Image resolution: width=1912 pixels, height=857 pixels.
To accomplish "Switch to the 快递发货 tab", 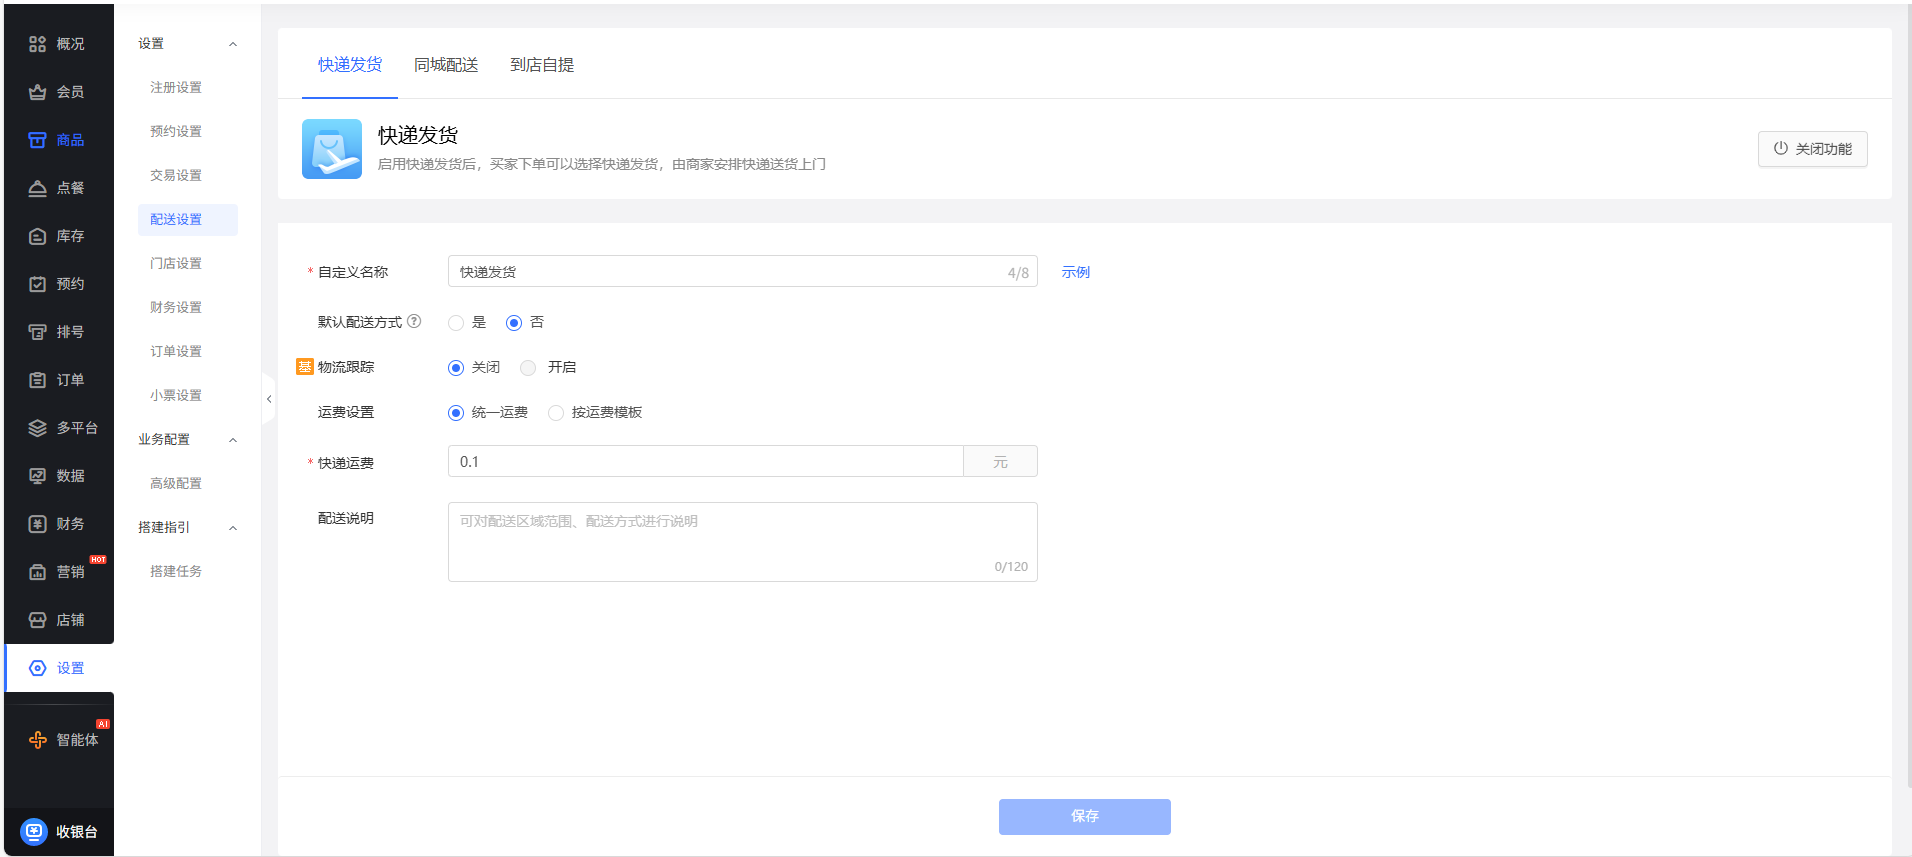I will coord(350,65).
